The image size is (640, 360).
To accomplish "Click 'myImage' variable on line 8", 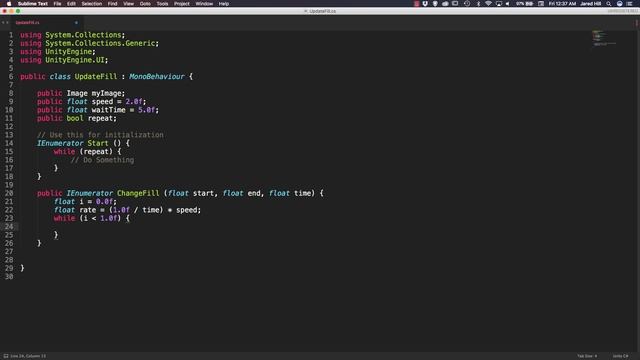I will (107, 93).
